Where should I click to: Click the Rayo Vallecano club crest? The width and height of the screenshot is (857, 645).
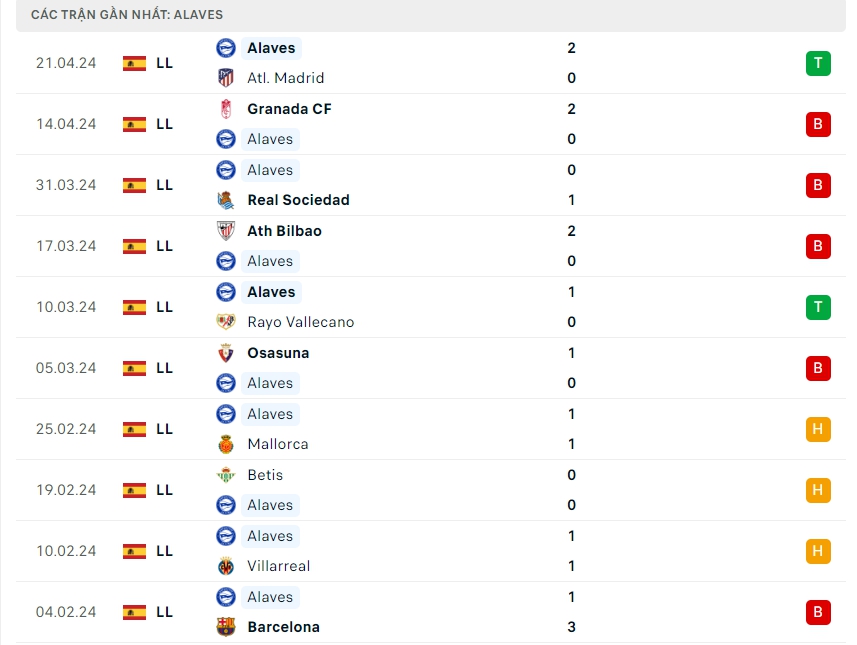pos(225,322)
